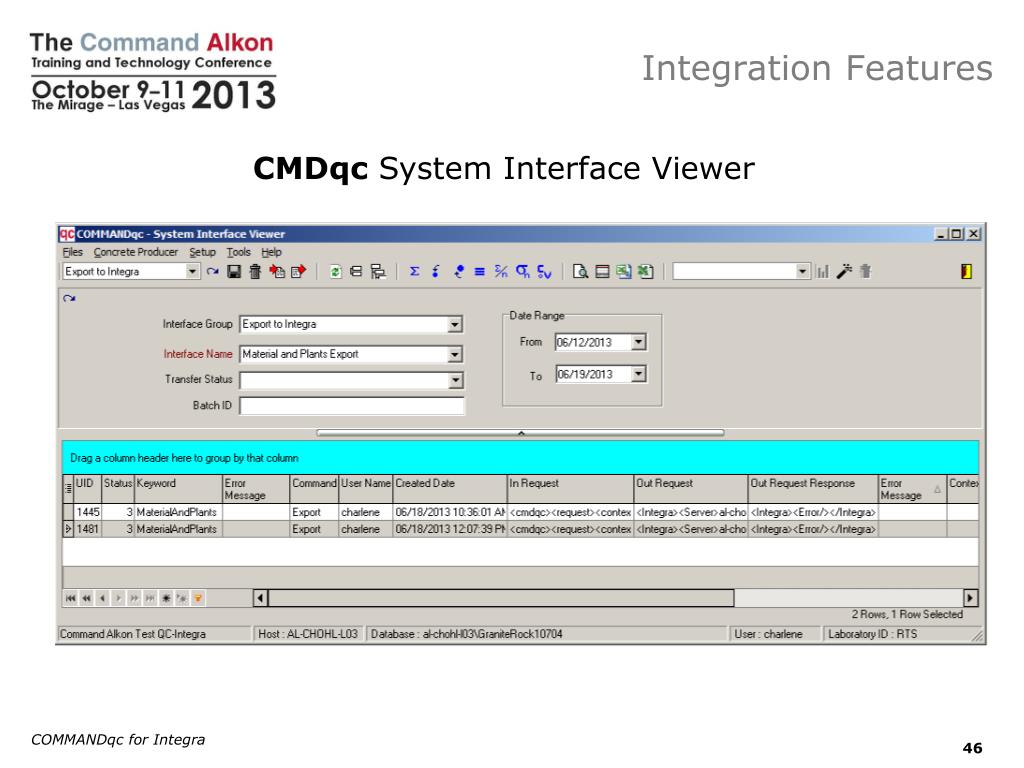Screen dimensions: 1024x768
Task: Sort by the Keyword column header
Action: [x=178, y=489]
